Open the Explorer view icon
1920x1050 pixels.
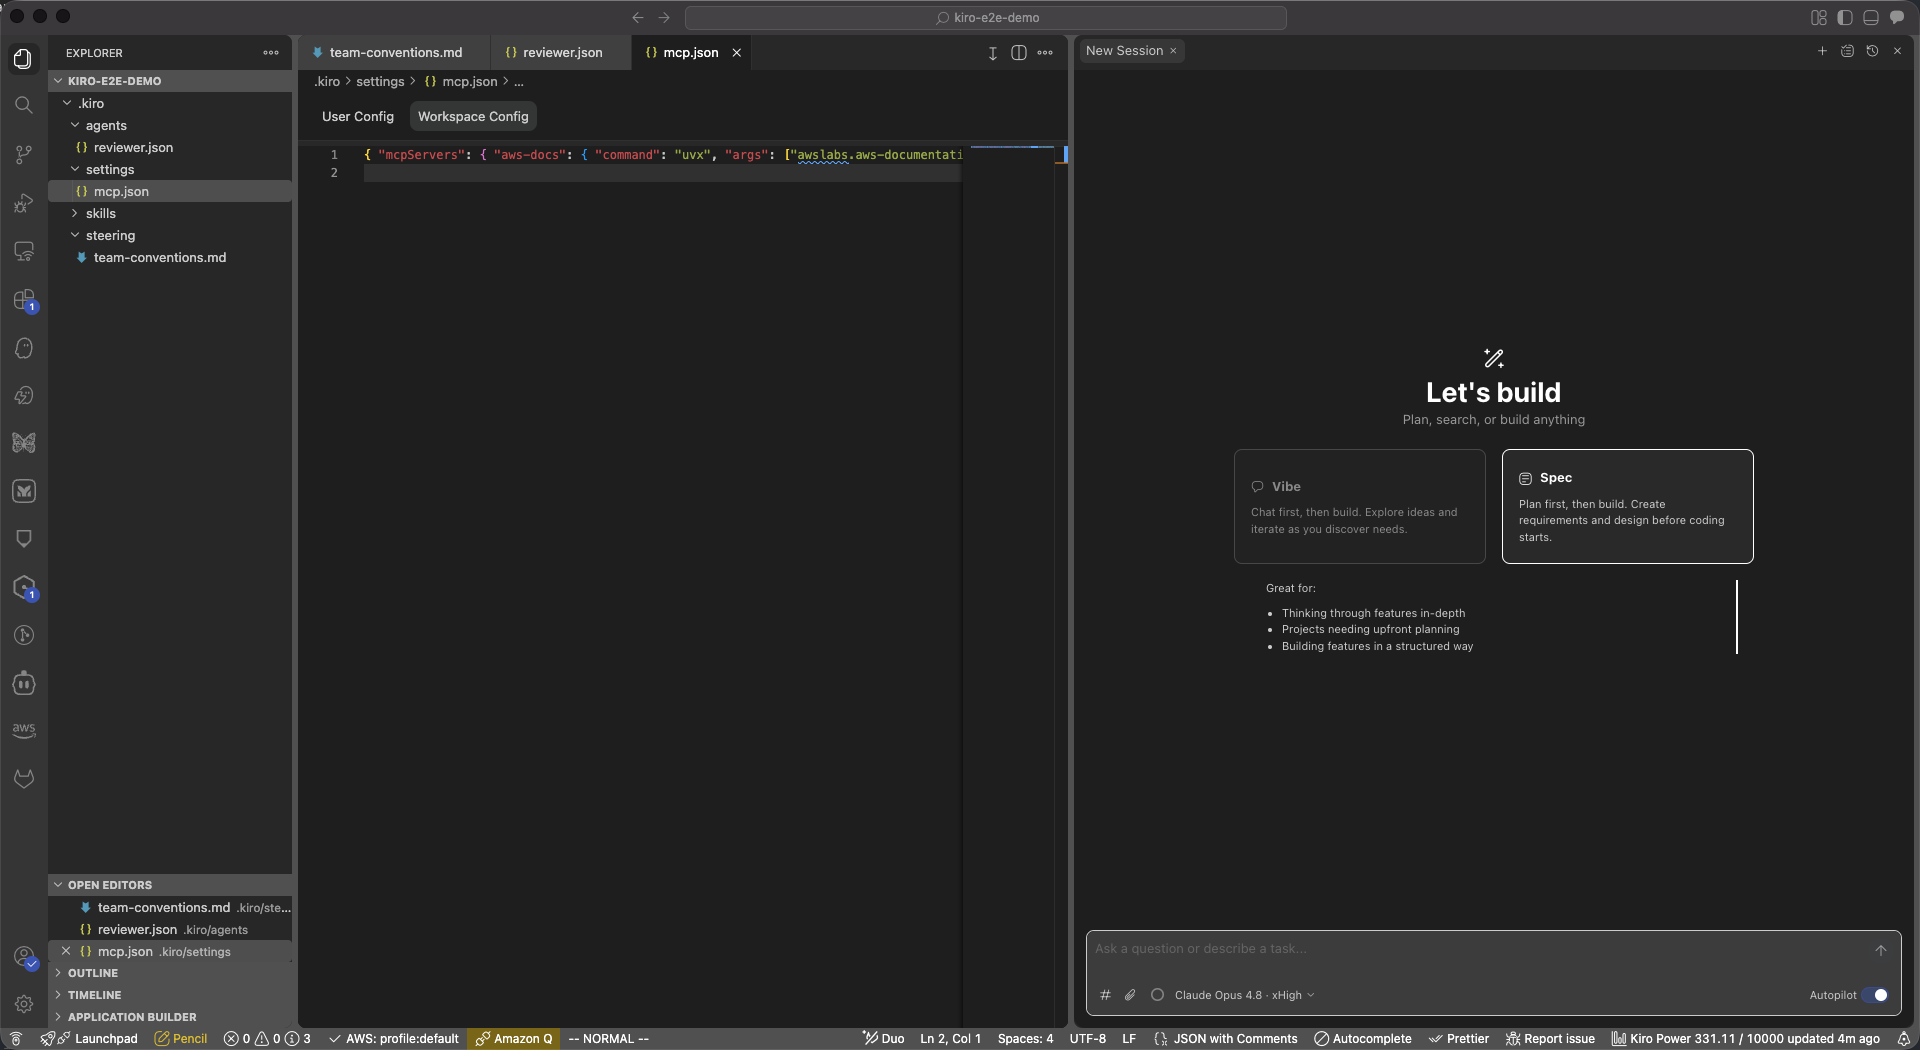(23, 59)
